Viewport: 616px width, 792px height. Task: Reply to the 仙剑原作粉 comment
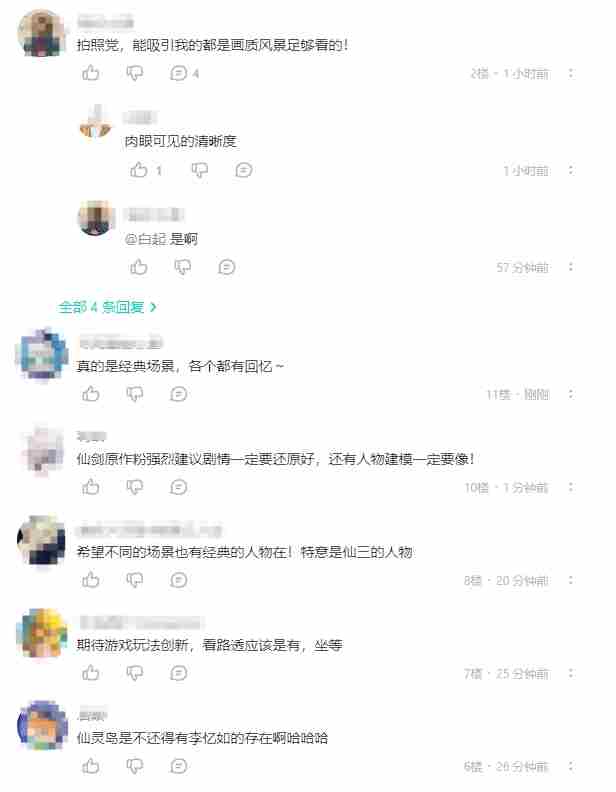(179, 487)
